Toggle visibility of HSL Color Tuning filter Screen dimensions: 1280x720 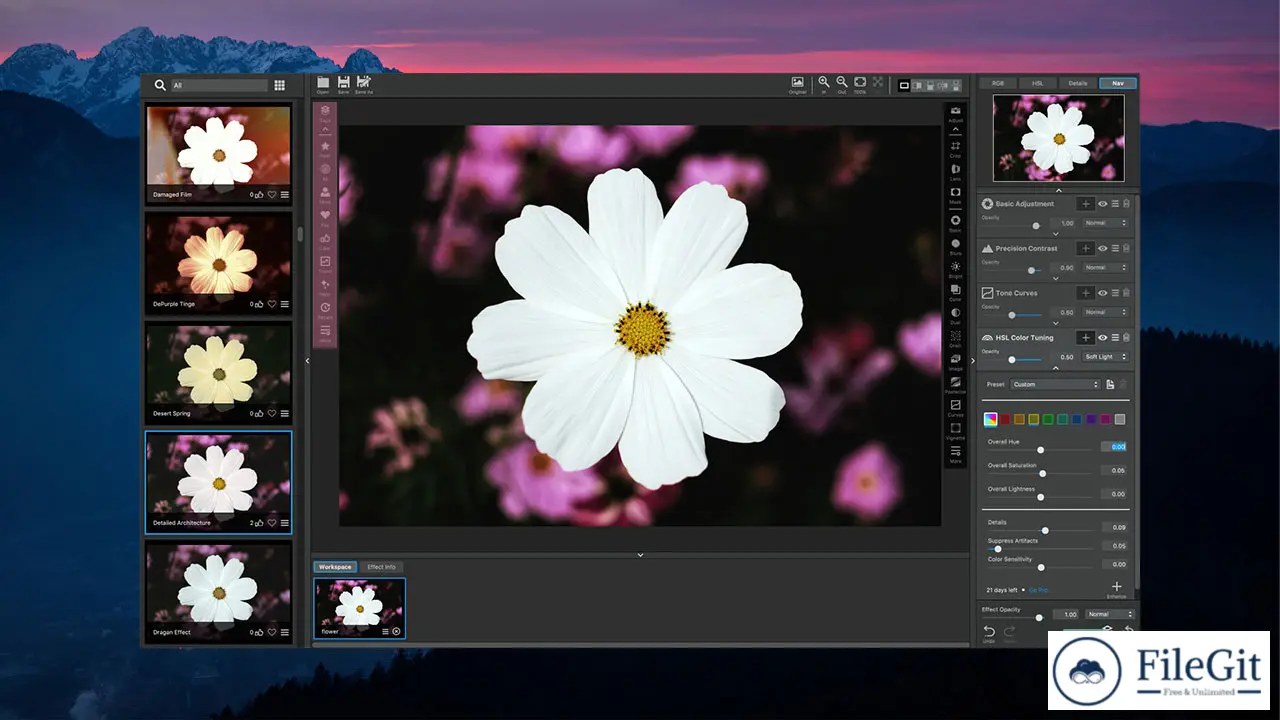click(x=1103, y=338)
